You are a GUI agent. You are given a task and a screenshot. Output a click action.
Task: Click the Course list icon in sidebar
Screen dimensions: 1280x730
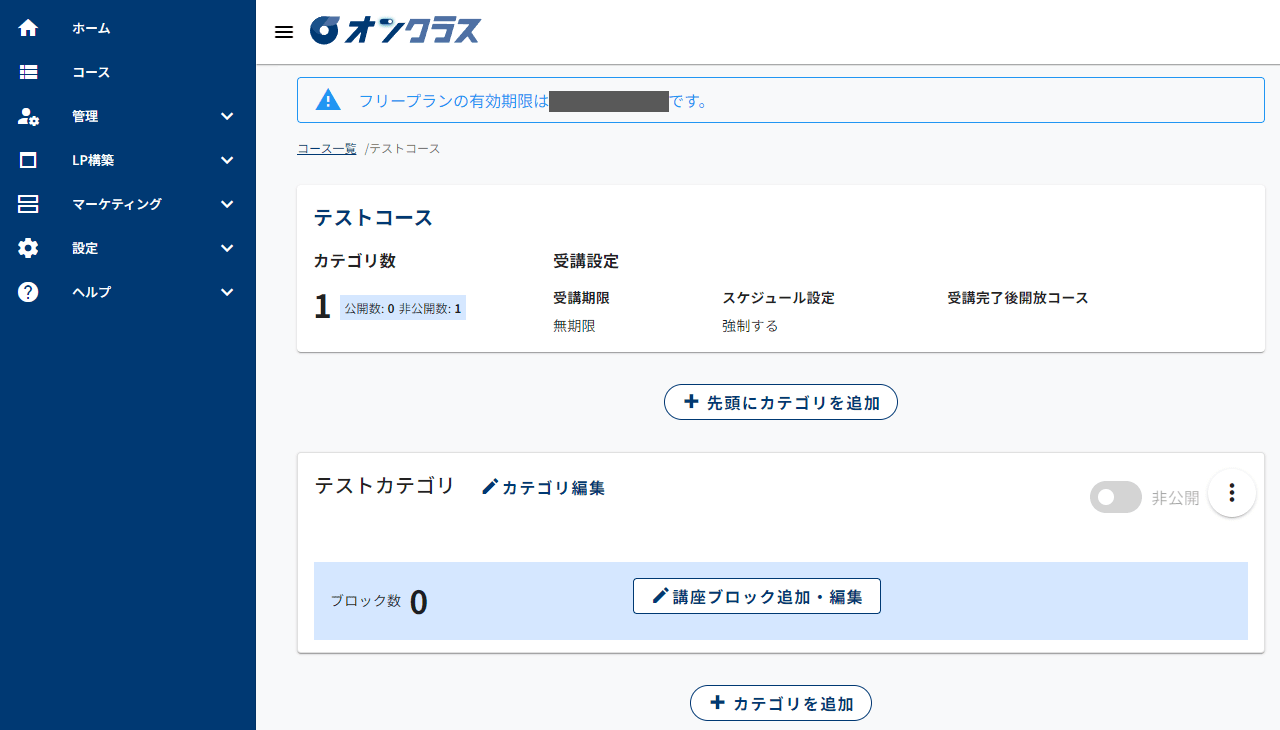pos(28,72)
